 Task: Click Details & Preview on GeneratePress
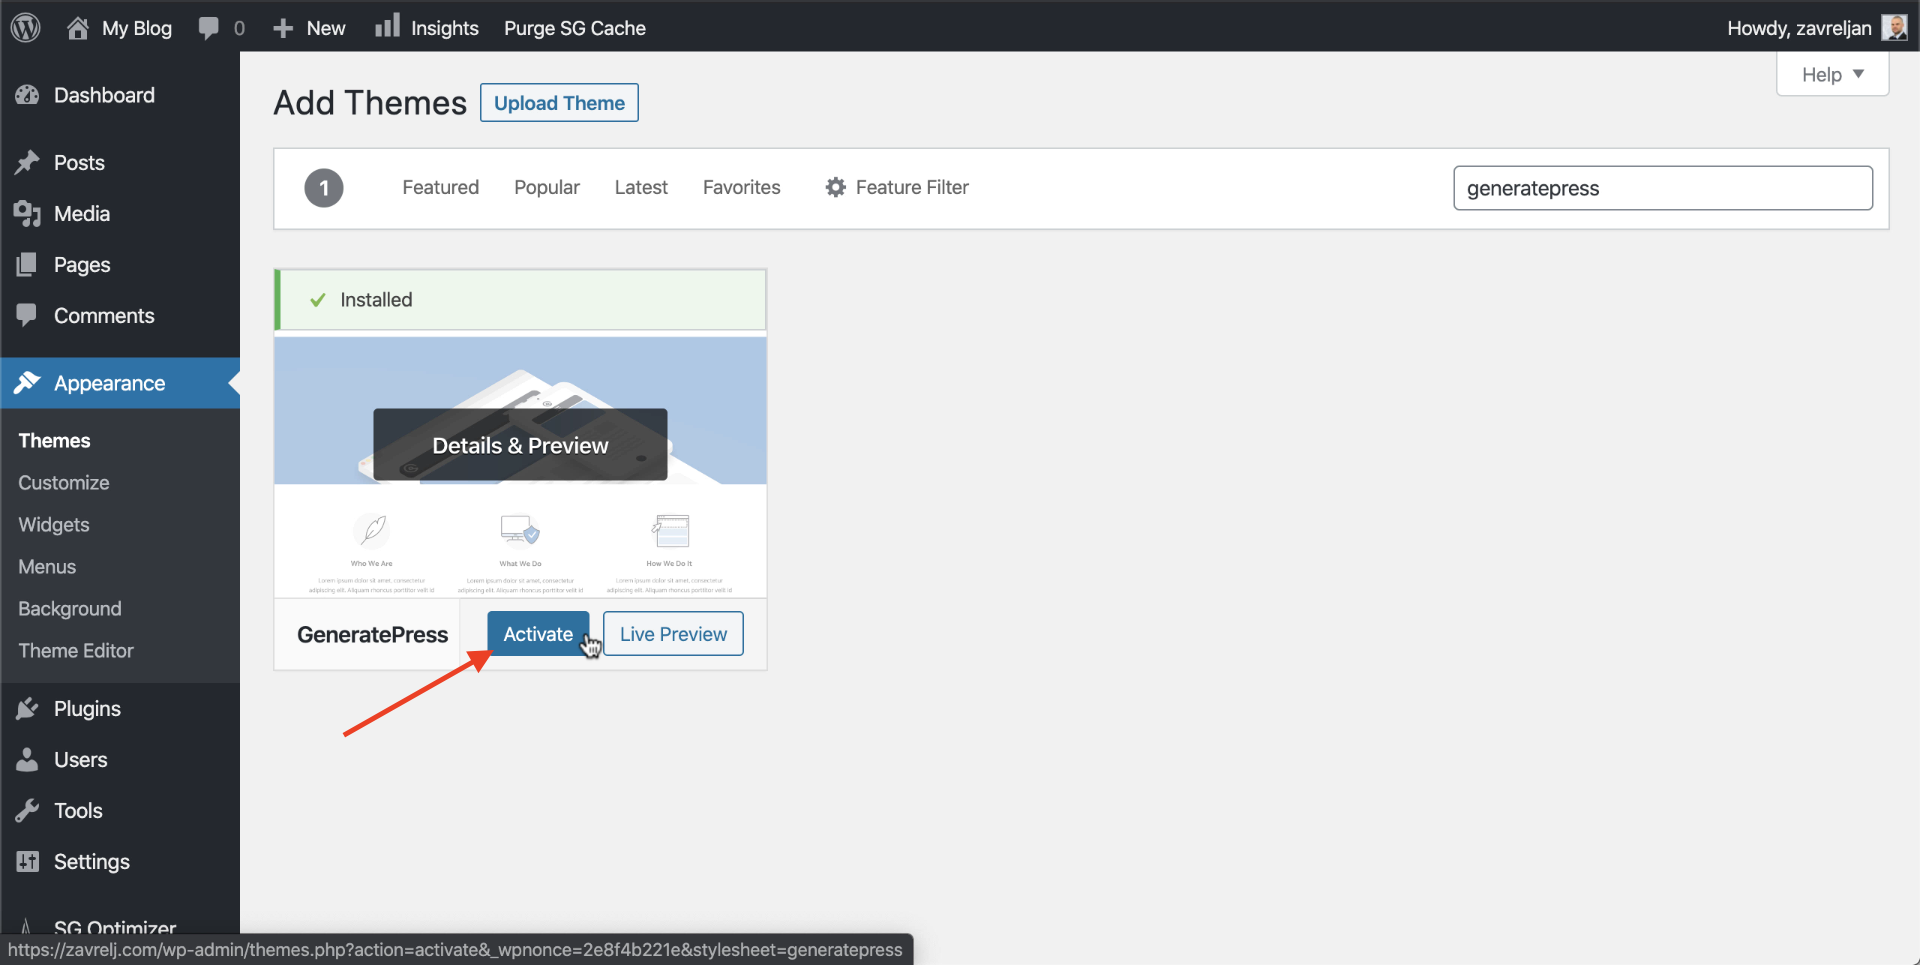click(520, 445)
